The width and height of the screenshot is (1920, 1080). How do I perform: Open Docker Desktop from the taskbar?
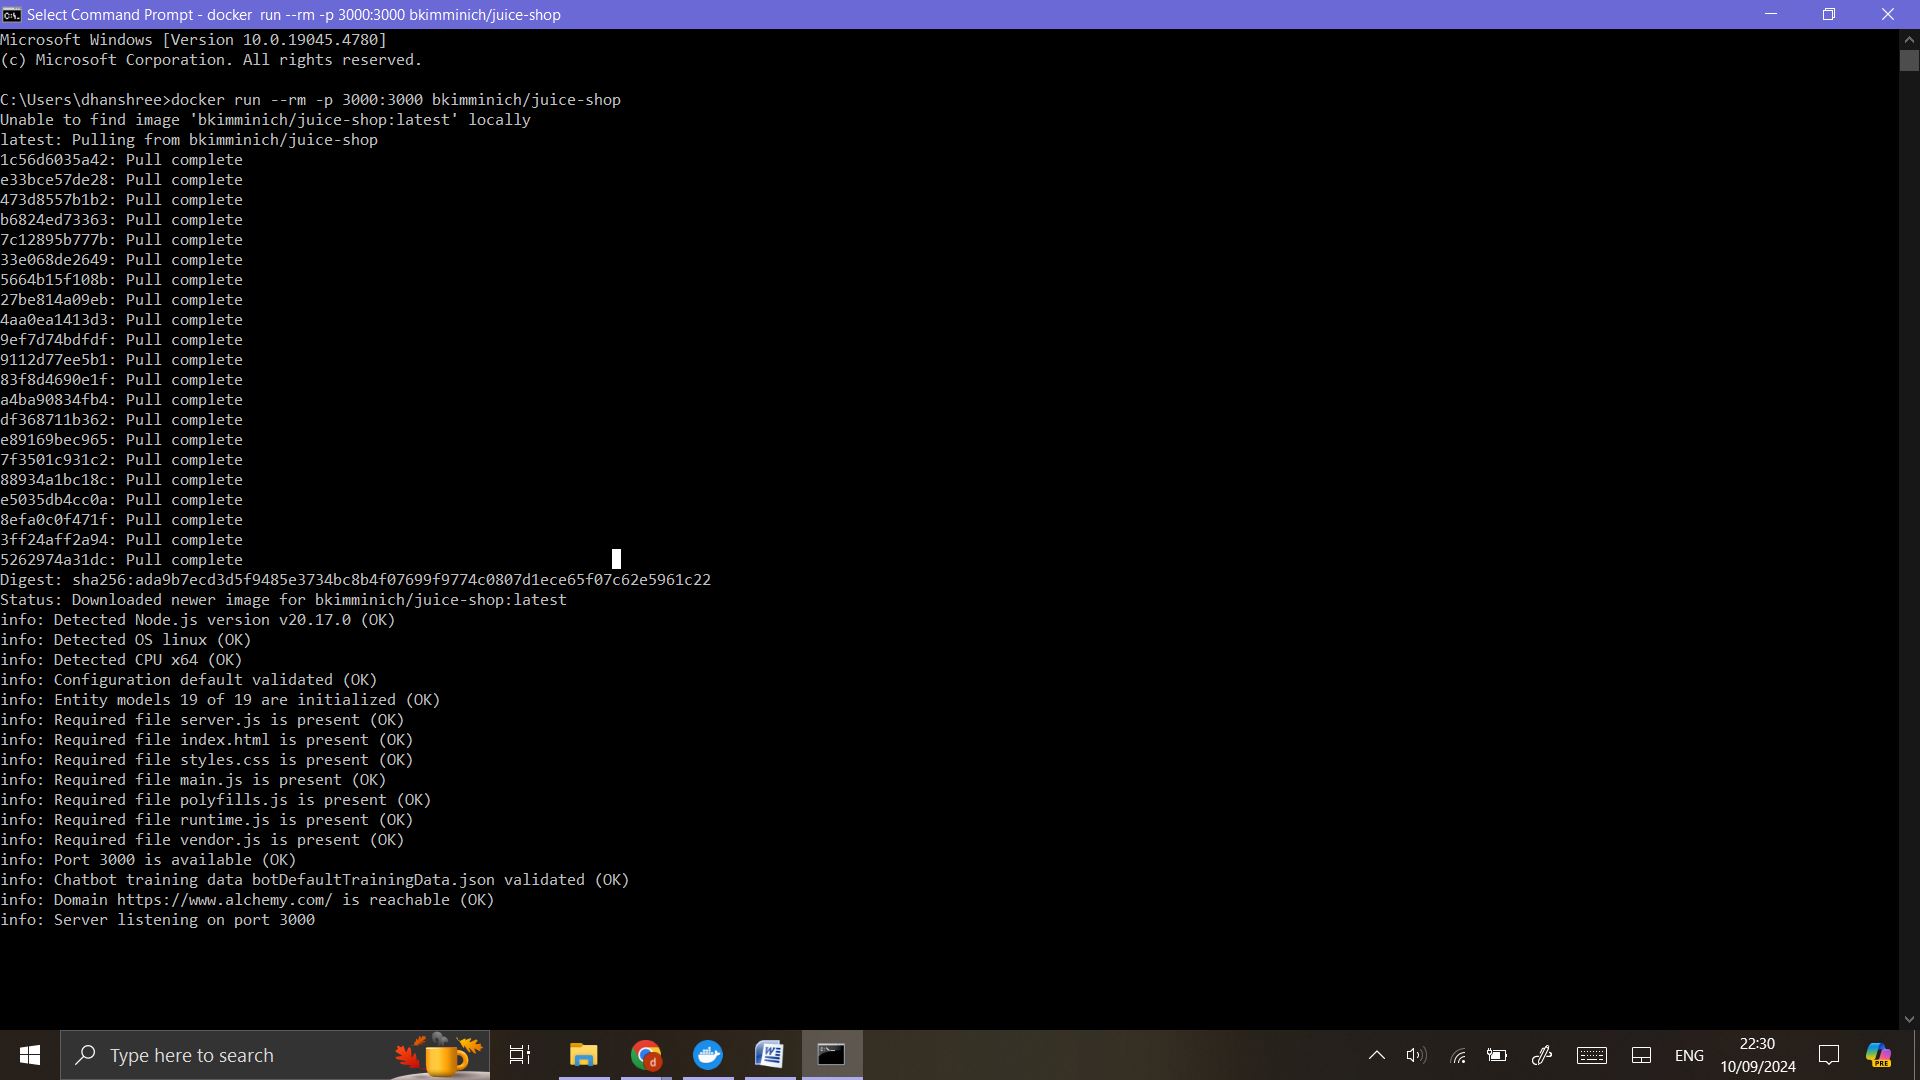(708, 1055)
